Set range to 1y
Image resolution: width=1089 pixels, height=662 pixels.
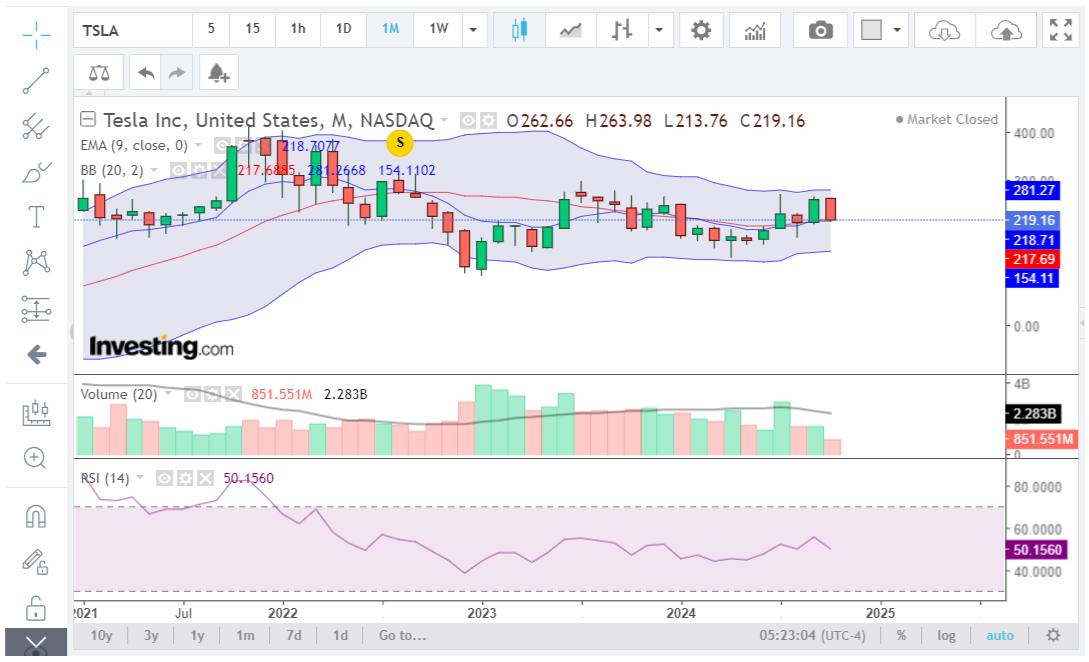click(x=198, y=636)
